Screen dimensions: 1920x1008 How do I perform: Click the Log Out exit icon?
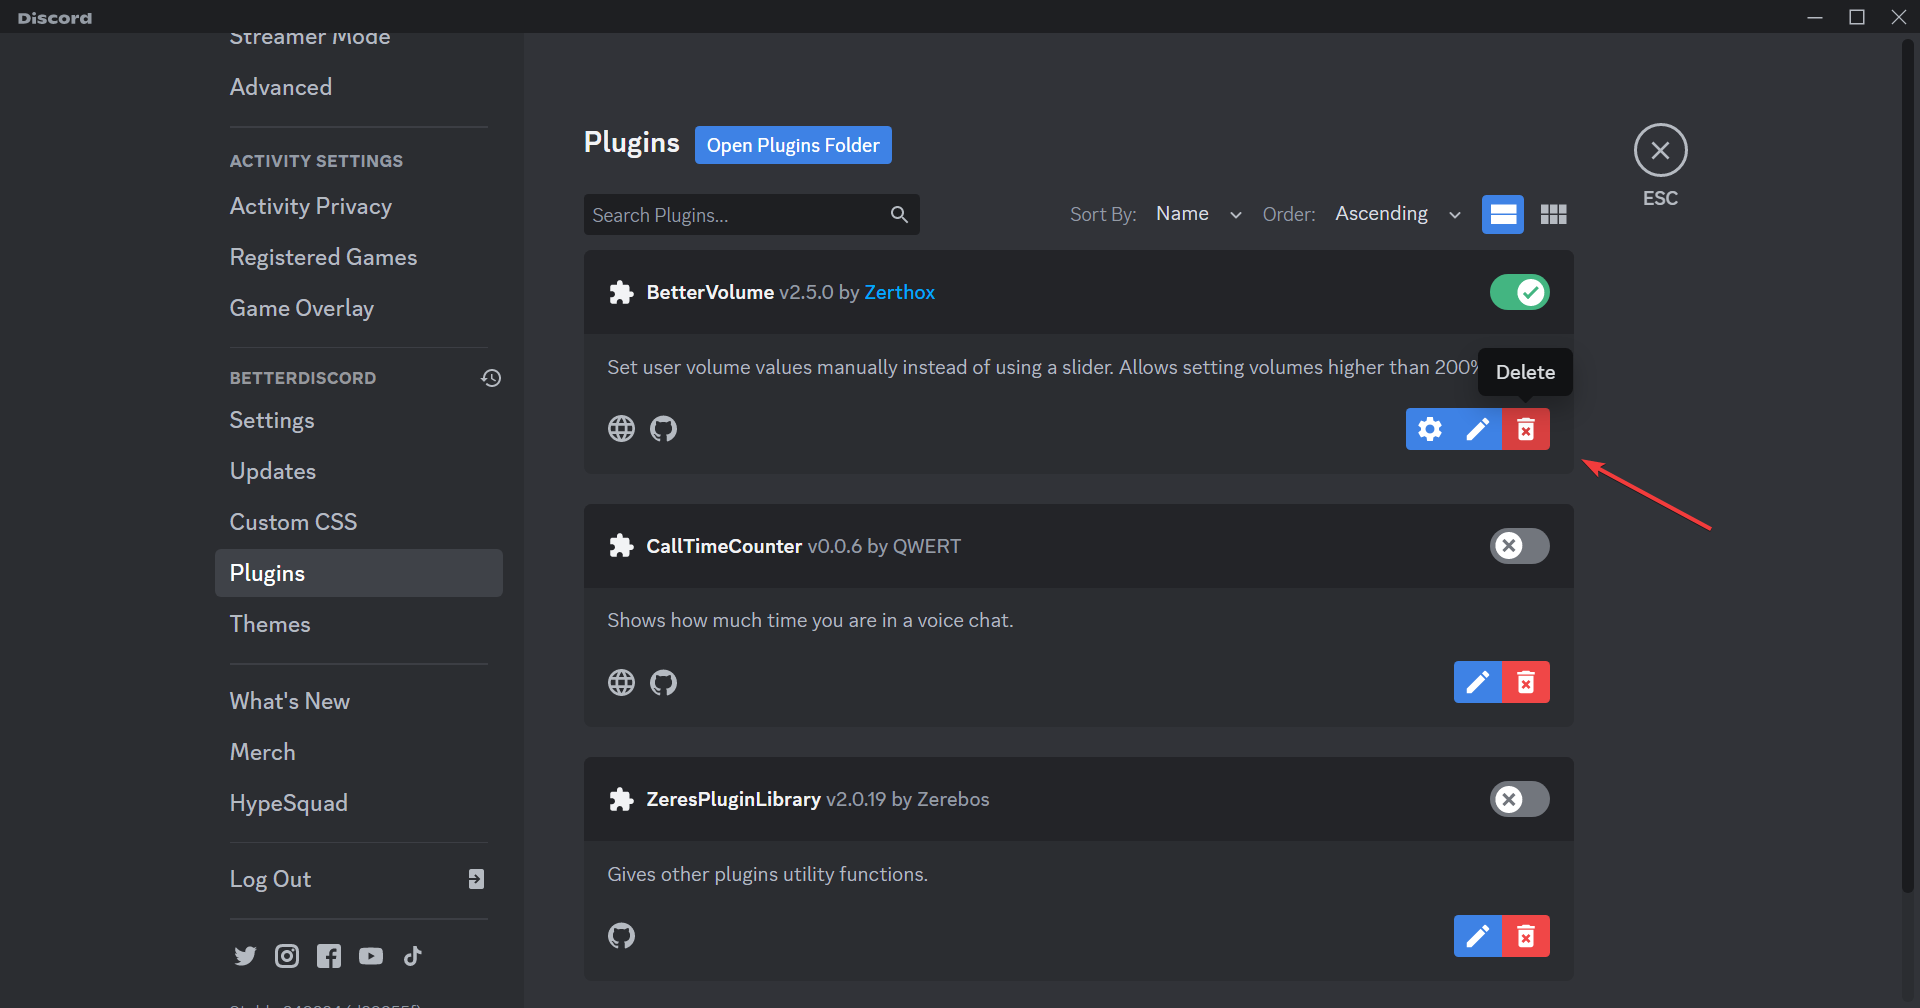tap(476, 879)
